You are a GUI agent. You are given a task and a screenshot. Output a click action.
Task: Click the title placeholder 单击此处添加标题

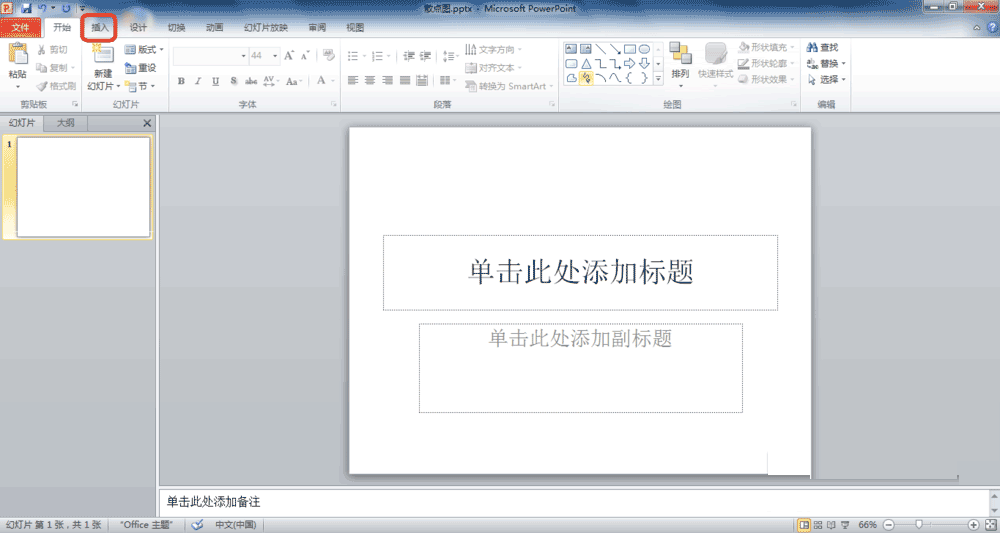pos(580,272)
